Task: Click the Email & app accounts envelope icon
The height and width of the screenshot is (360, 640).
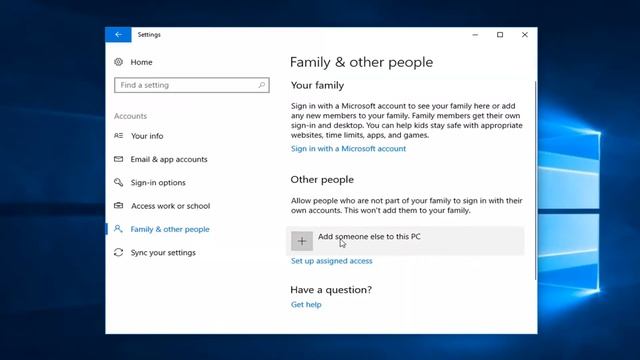Action: click(118, 159)
